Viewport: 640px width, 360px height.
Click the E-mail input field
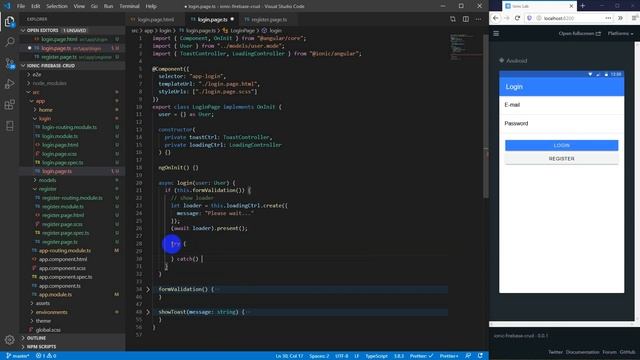click(x=561, y=105)
